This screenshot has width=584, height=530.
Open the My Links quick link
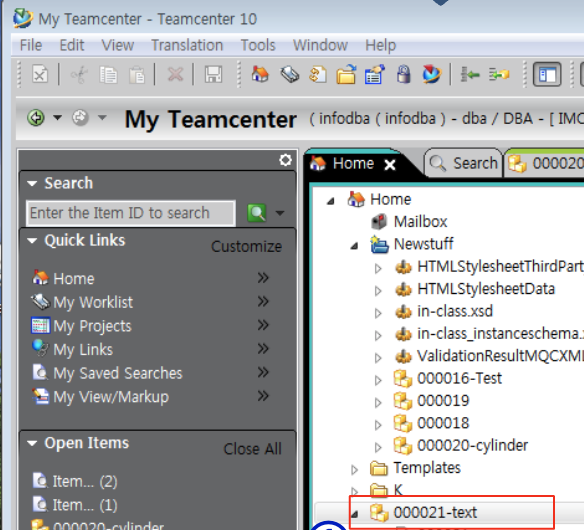(83, 350)
